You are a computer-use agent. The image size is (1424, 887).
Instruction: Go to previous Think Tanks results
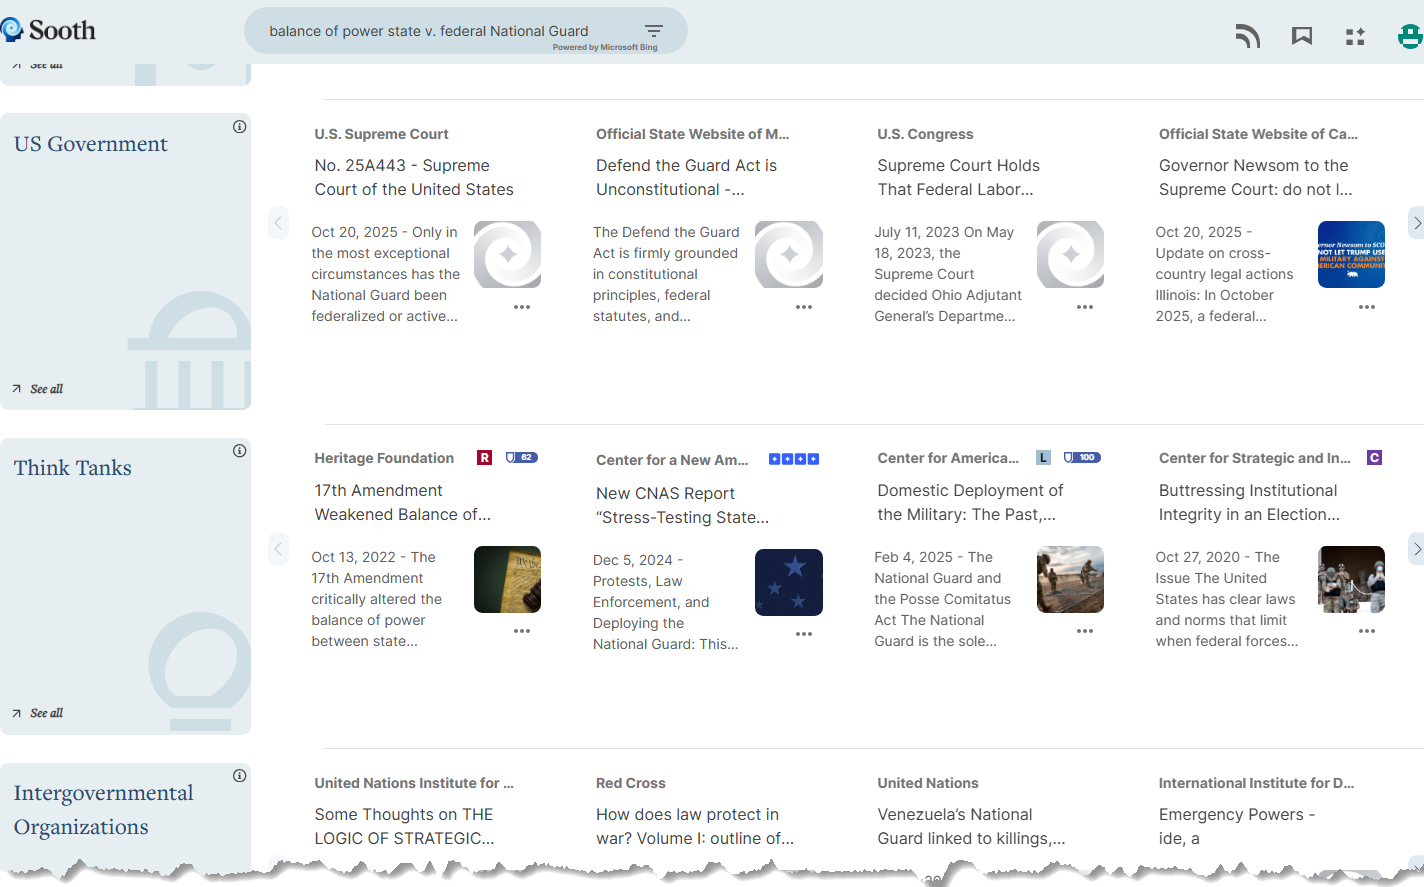pyautogui.click(x=279, y=548)
